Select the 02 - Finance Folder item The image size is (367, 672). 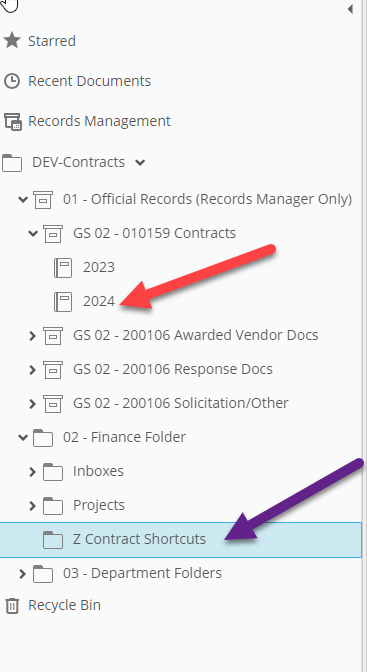124,437
